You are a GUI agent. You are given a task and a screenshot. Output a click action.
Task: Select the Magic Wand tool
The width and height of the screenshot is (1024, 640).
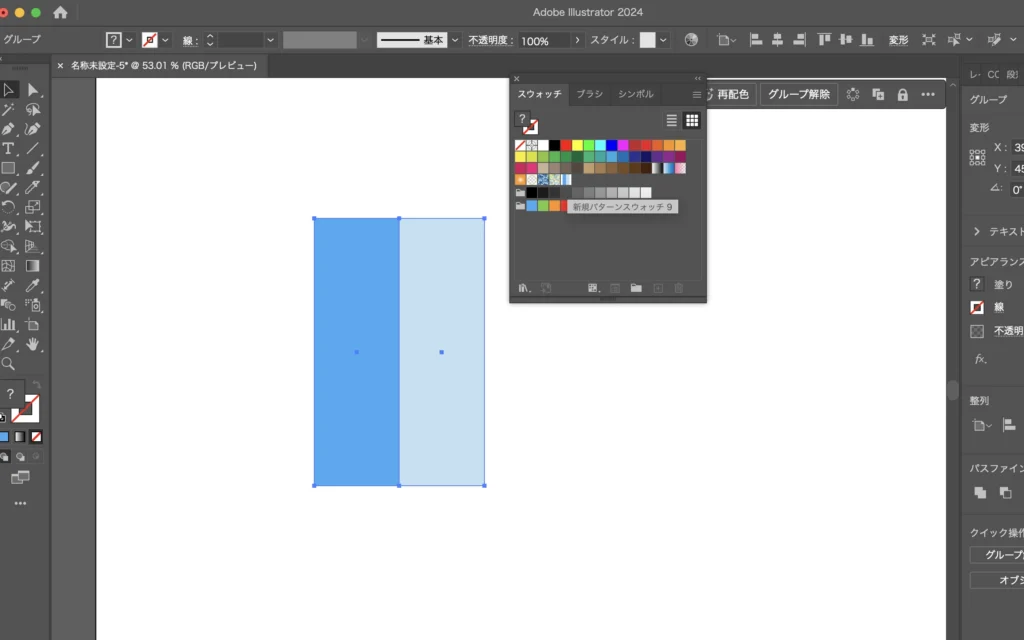[8, 110]
